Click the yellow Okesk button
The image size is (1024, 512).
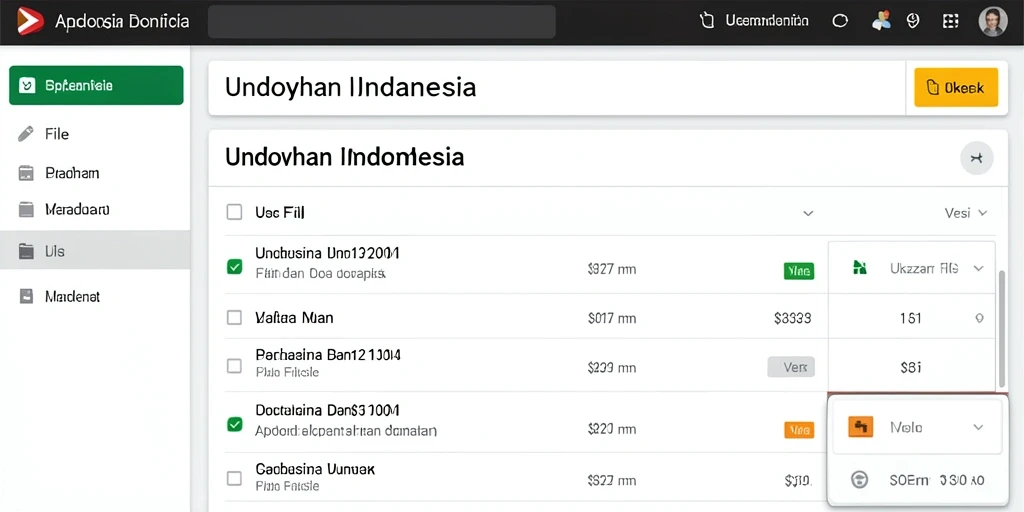[956, 87]
